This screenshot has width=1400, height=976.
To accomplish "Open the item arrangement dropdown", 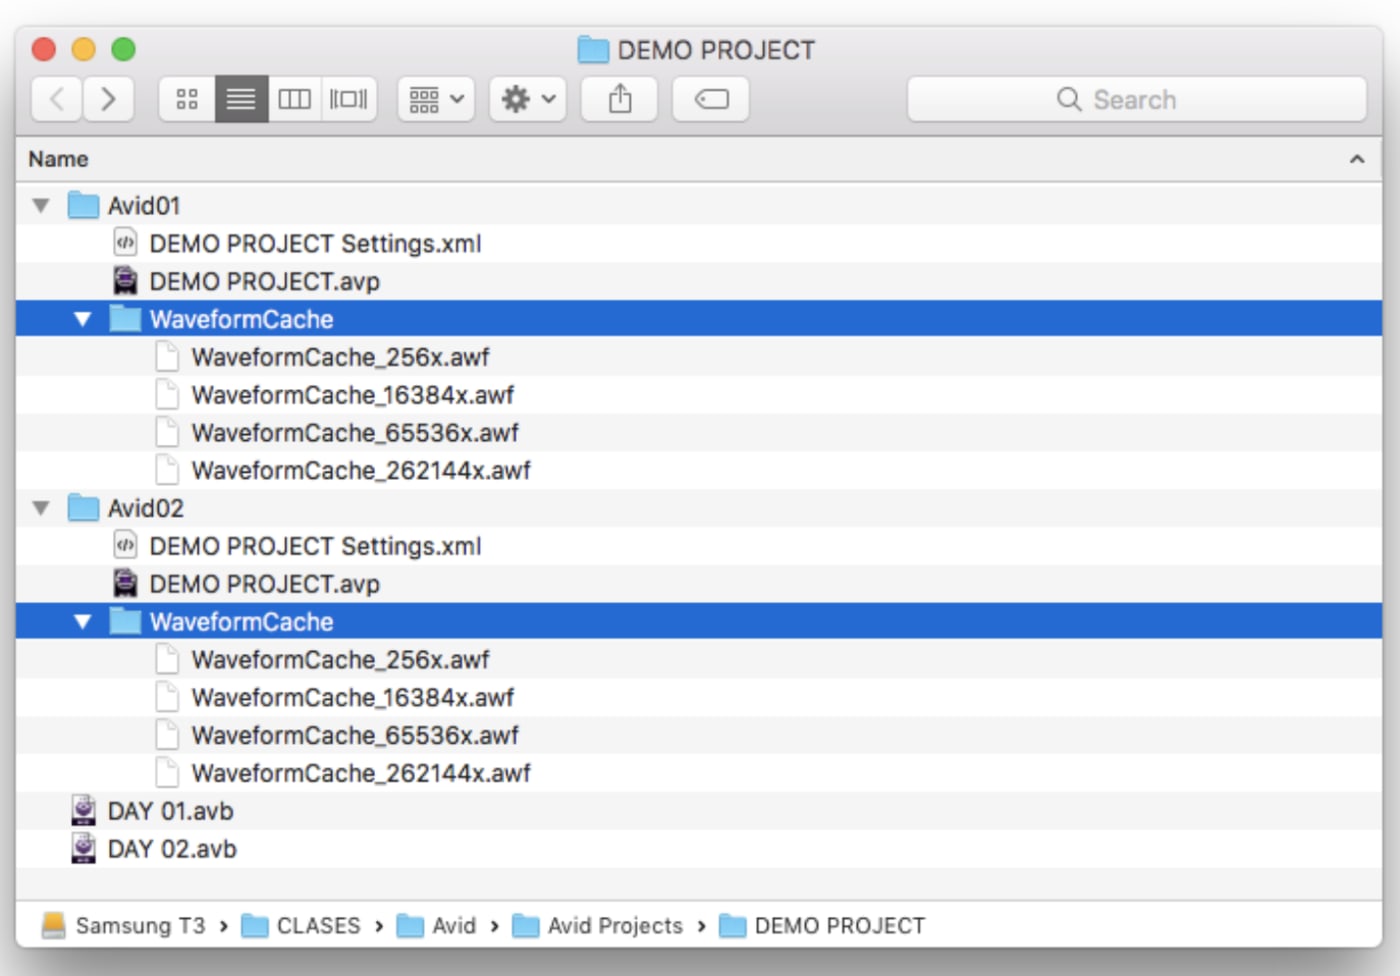I will point(436,99).
